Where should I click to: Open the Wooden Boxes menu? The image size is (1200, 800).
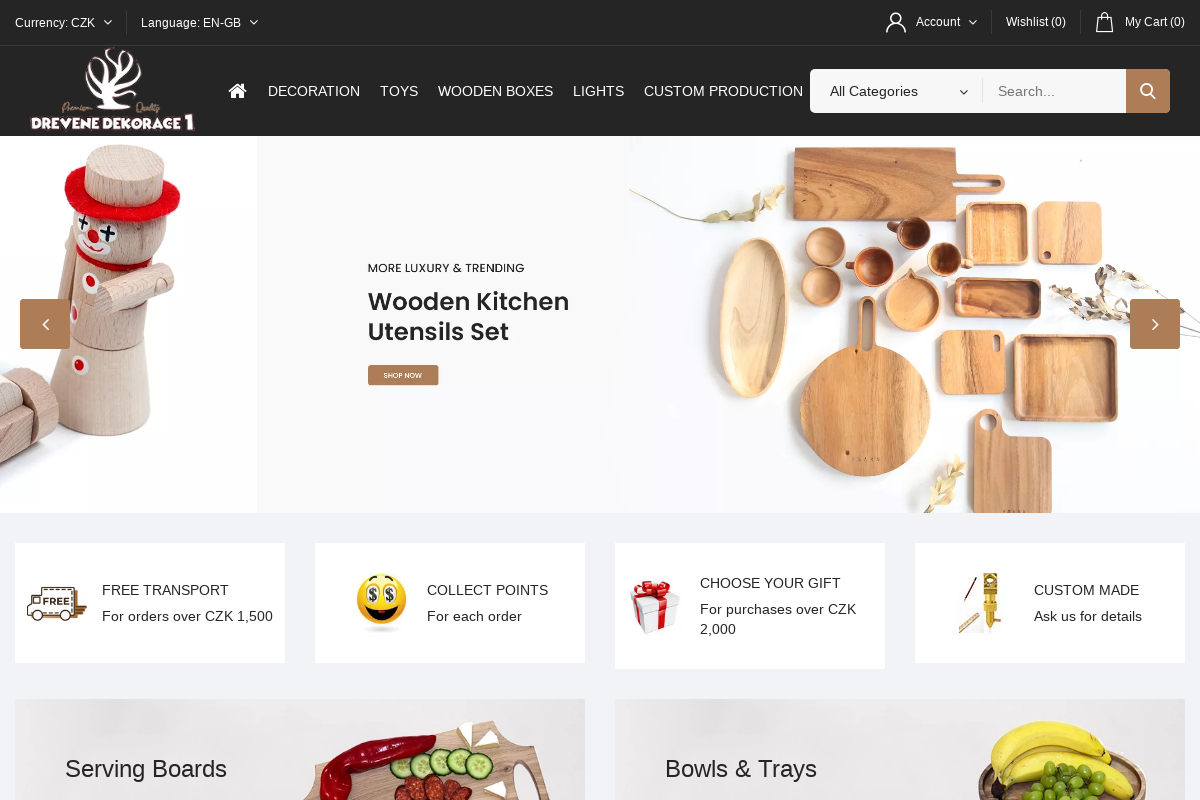(x=495, y=91)
